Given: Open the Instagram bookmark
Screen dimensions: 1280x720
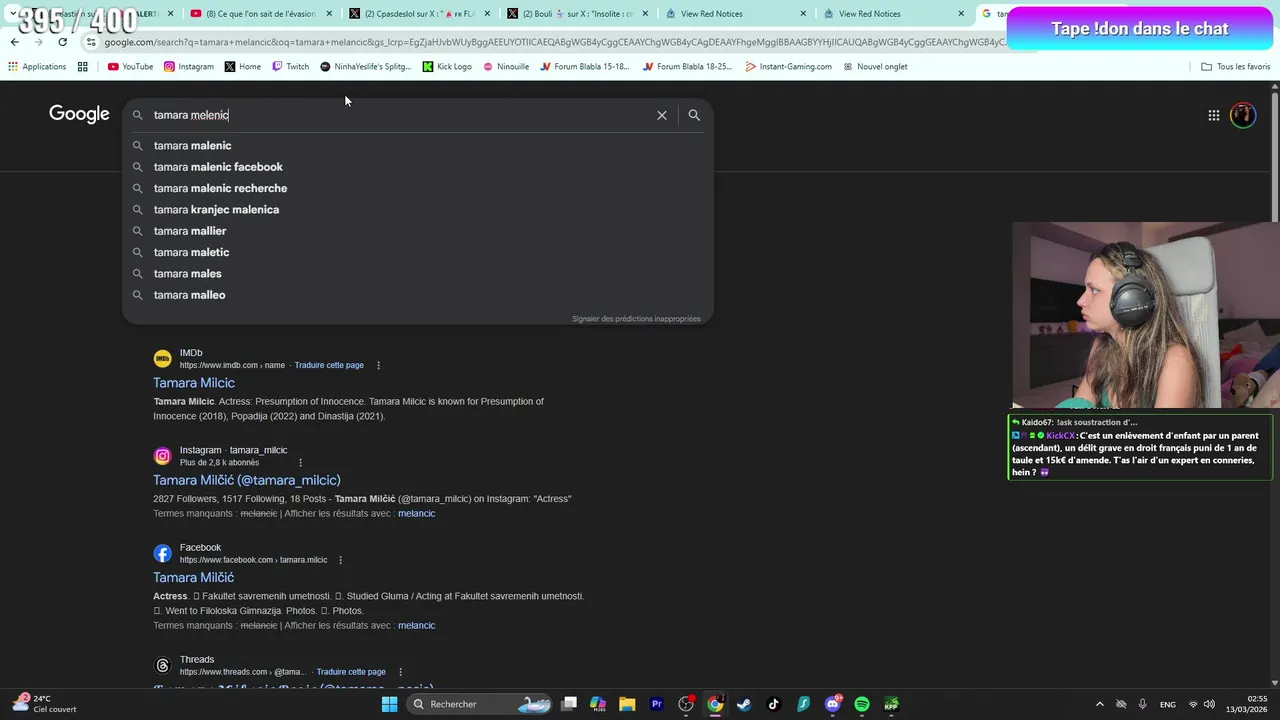Looking at the screenshot, I should (189, 67).
